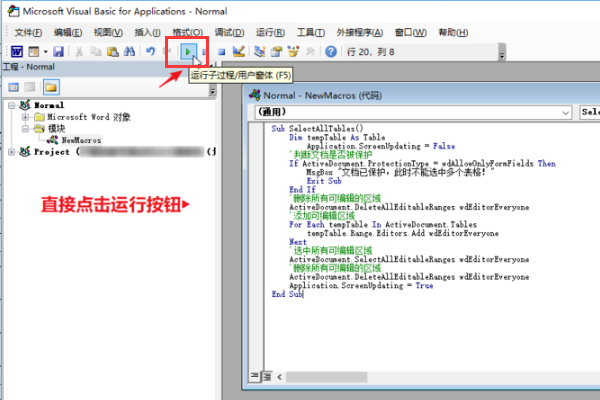Click the blue Reset stop square icon
Screen dimensions: 600x400
click(221, 52)
